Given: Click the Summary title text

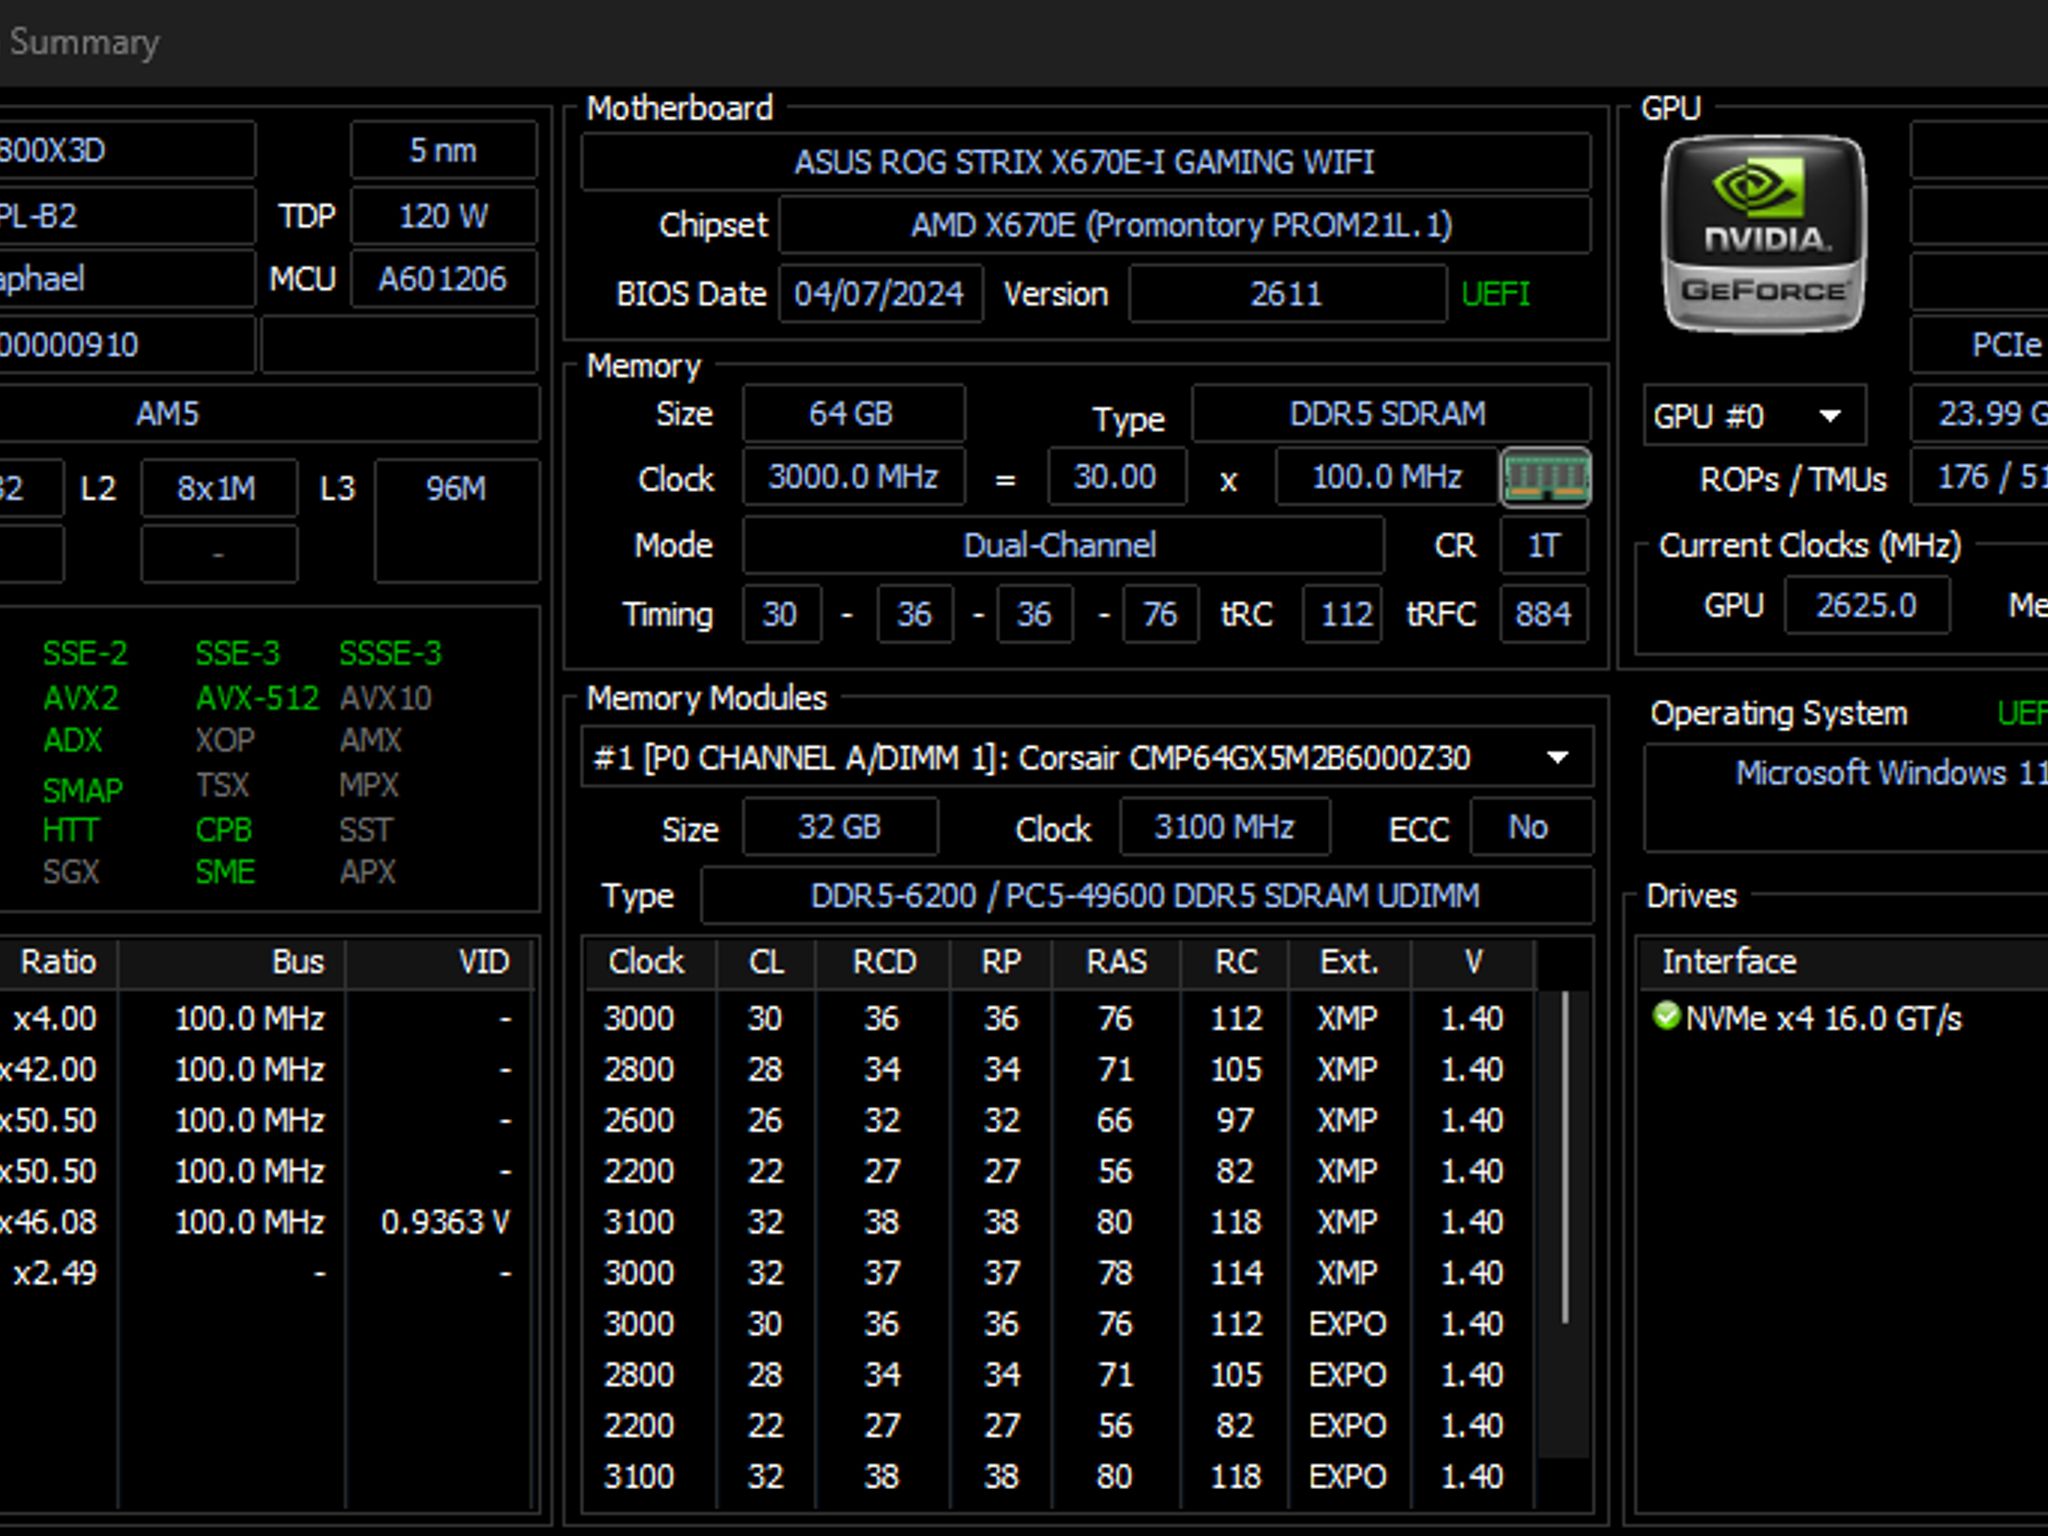Looking at the screenshot, I should 84,42.
